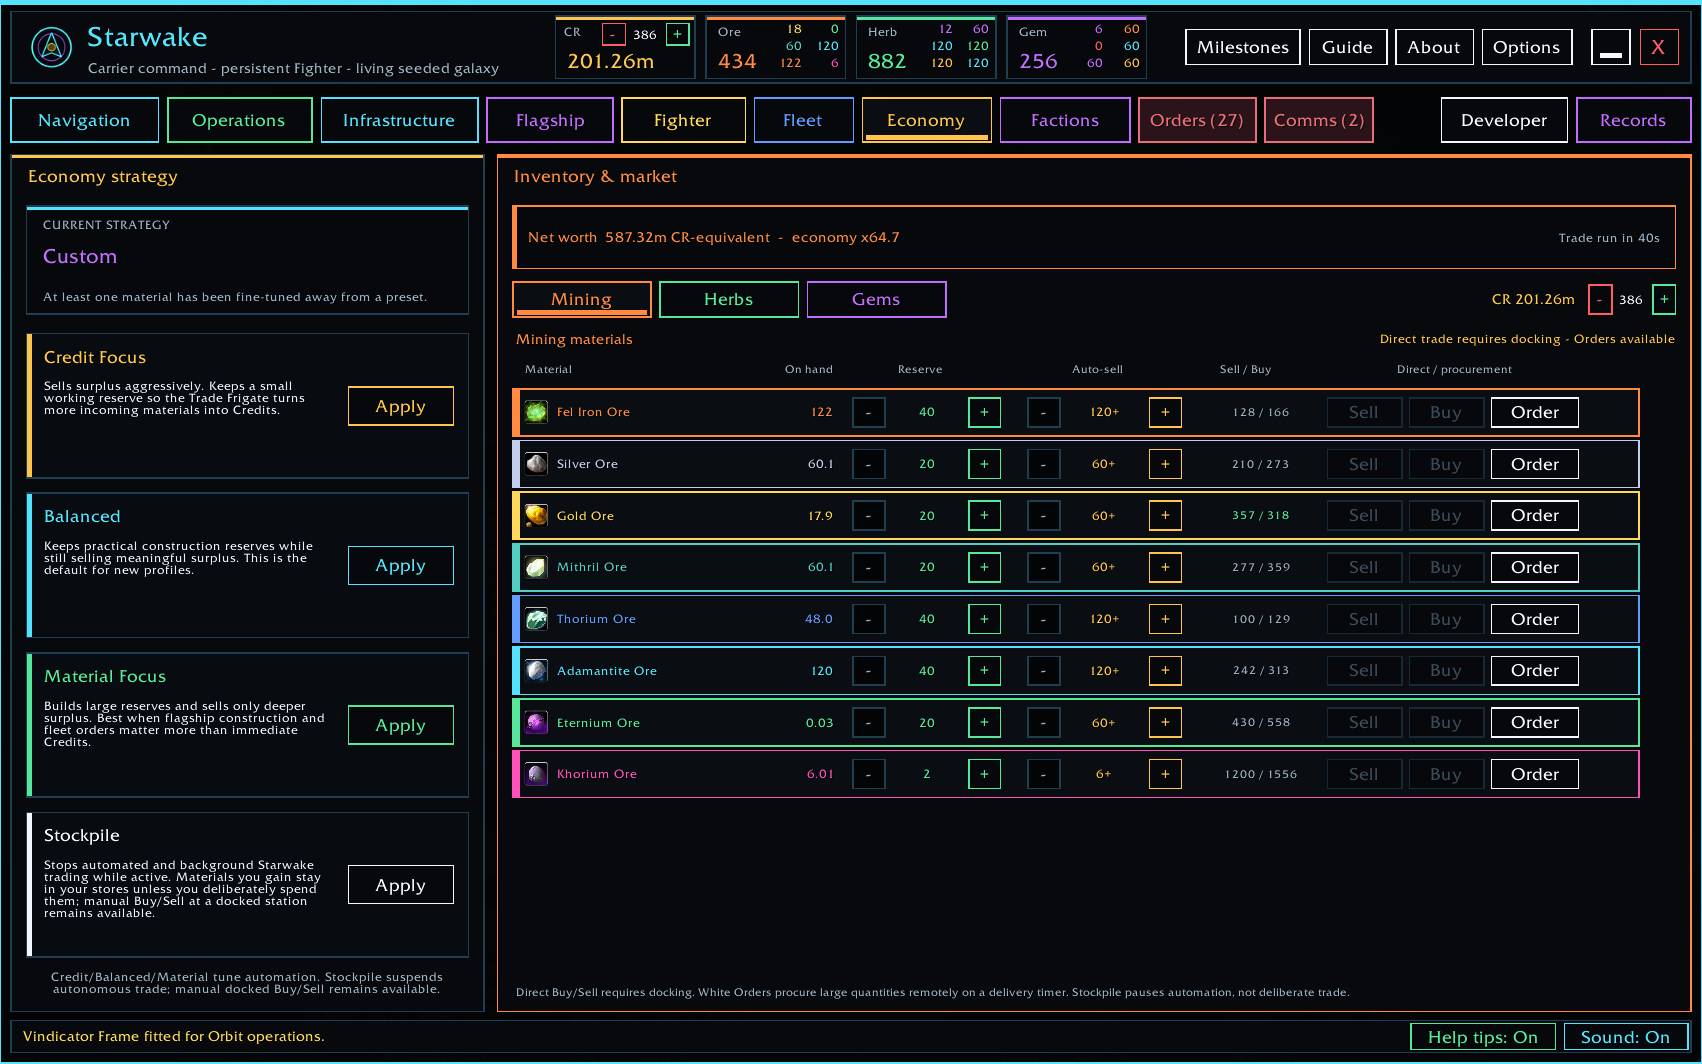This screenshot has height=1064, width=1702.
Task: Click the Current Strategy Custom card
Action: coord(247,260)
